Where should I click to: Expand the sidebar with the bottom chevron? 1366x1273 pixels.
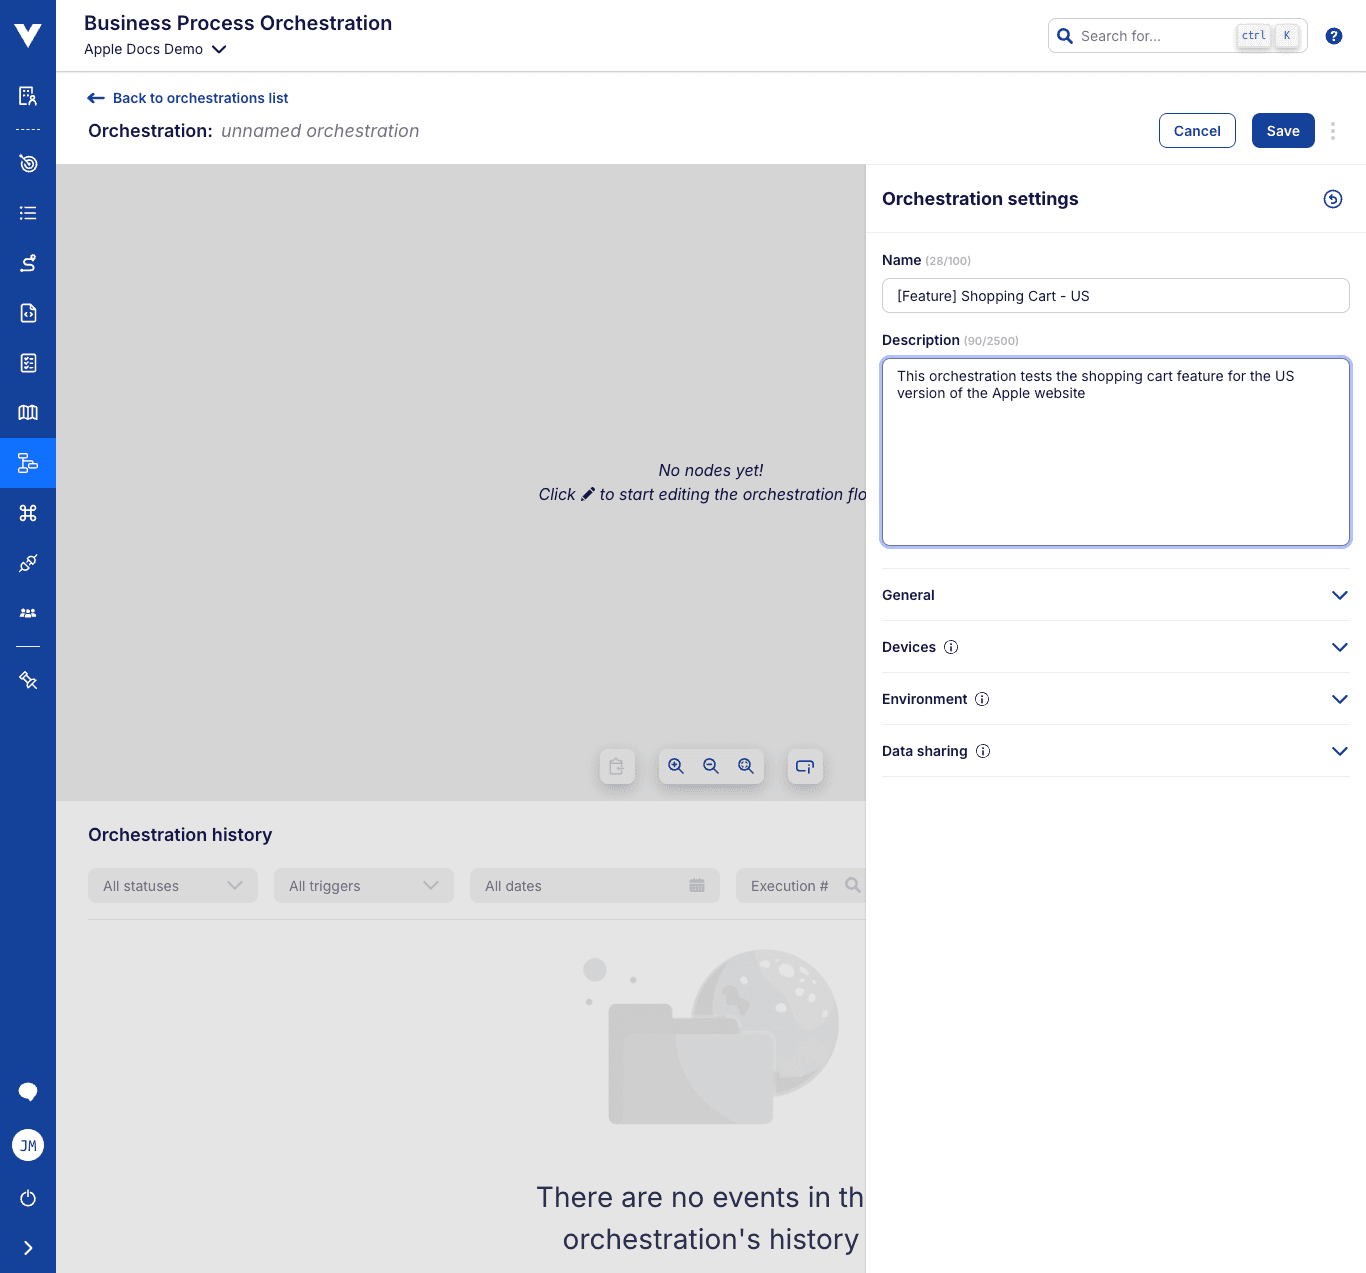tap(28, 1248)
